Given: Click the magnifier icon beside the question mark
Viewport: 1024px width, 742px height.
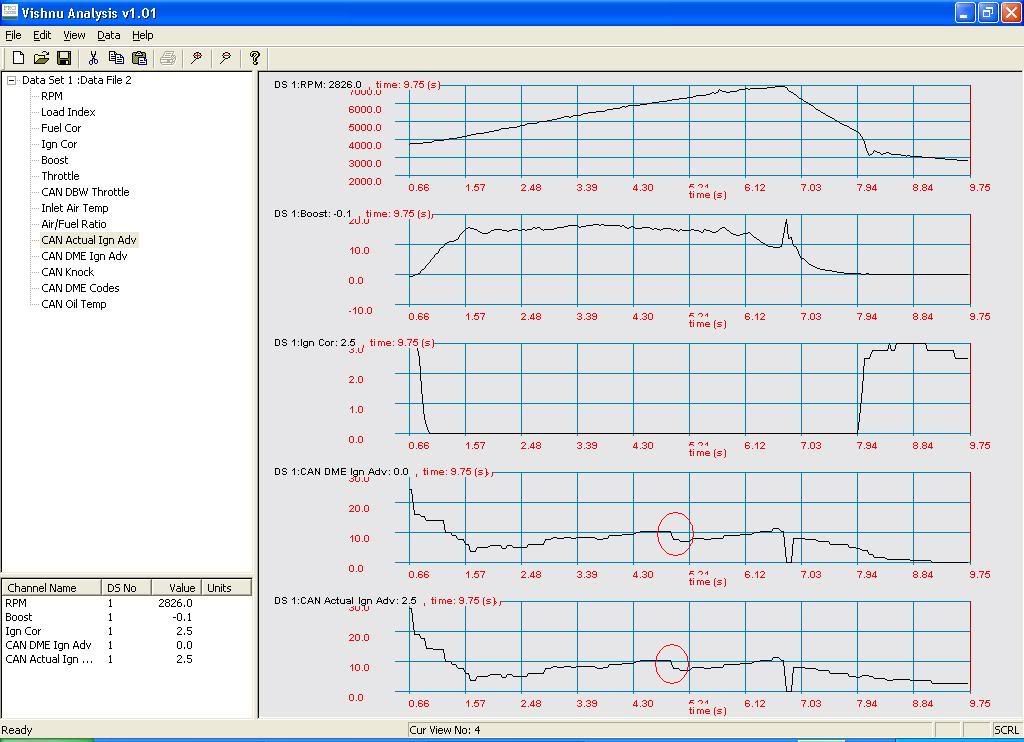Looking at the screenshot, I should click(x=225, y=58).
